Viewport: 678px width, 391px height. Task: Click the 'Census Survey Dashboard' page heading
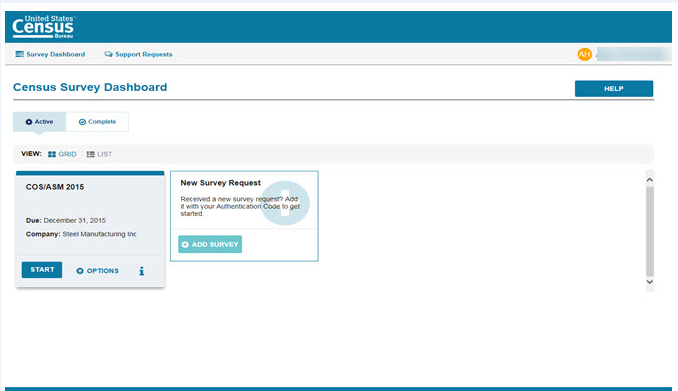90,87
